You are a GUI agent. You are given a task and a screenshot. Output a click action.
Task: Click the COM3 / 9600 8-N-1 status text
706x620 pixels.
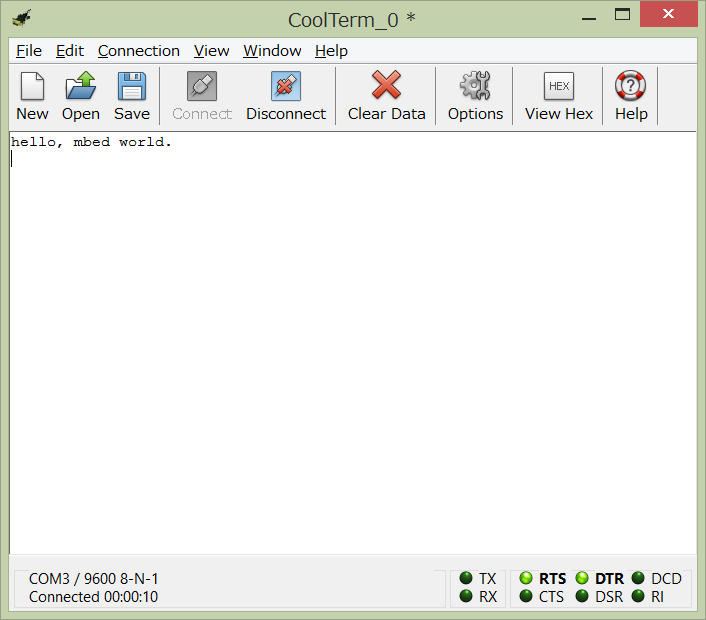pyautogui.click(x=94, y=579)
